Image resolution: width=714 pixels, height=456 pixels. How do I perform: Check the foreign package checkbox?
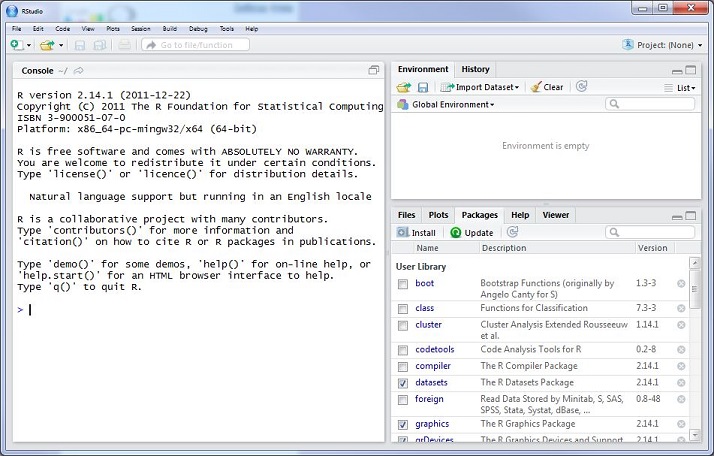tap(403, 400)
